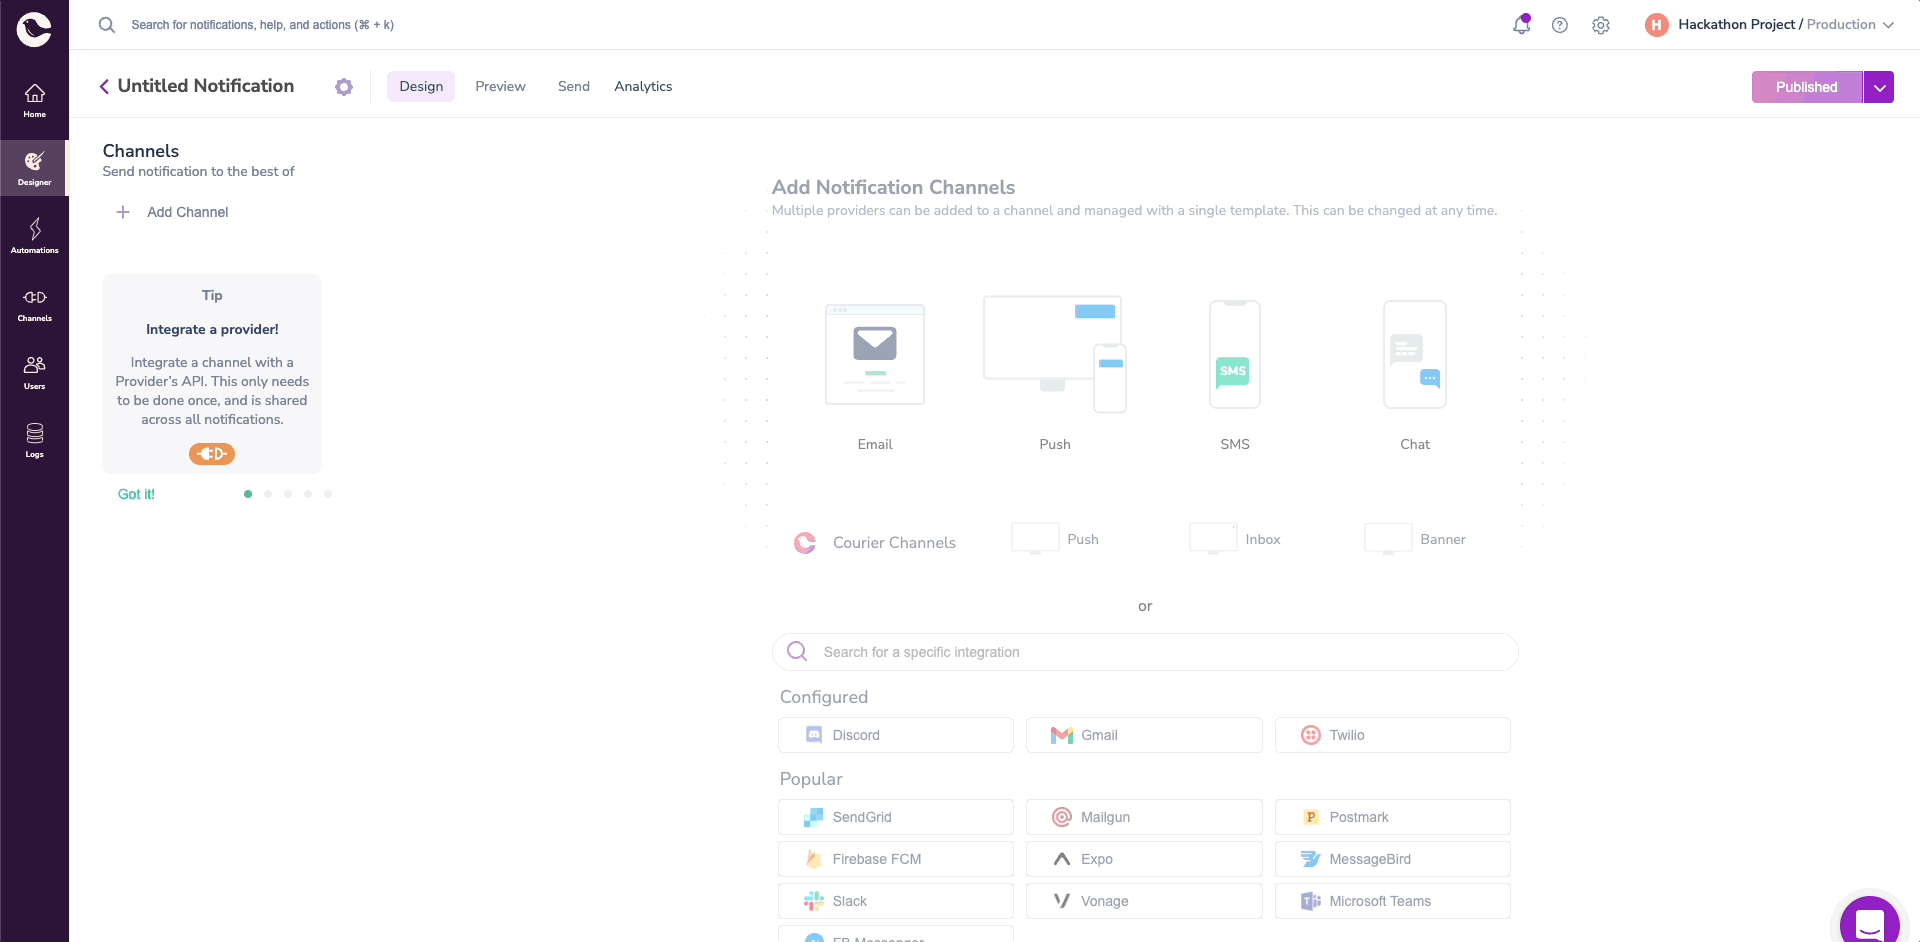Dismiss the tip with Got it!
Image resolution: width=1920 pixels, height=942 pixels.
pyautogui.click(x=136, y=494)
